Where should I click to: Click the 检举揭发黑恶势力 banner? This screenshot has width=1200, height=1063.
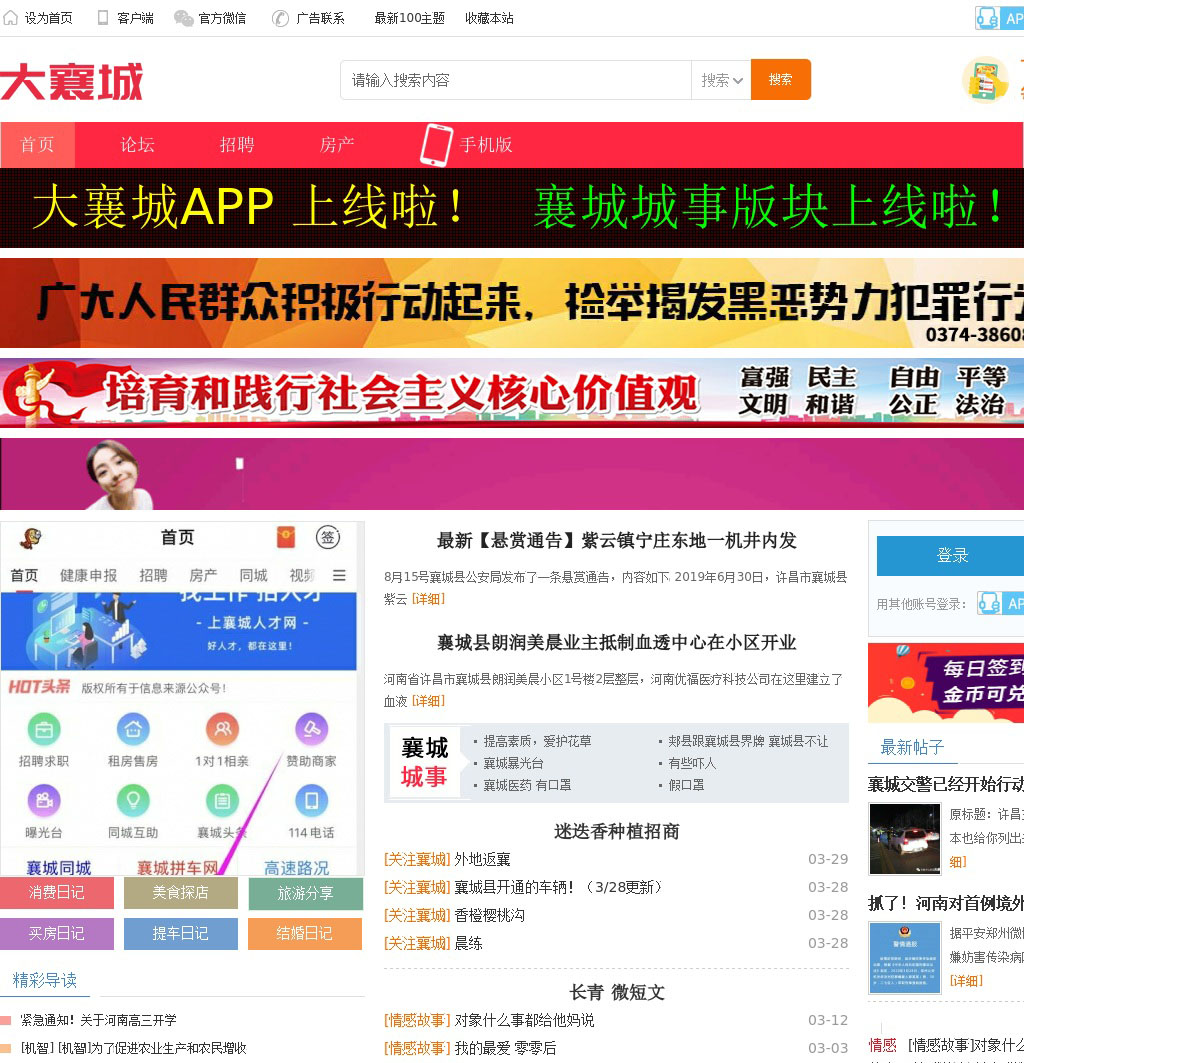click(512, 303)
